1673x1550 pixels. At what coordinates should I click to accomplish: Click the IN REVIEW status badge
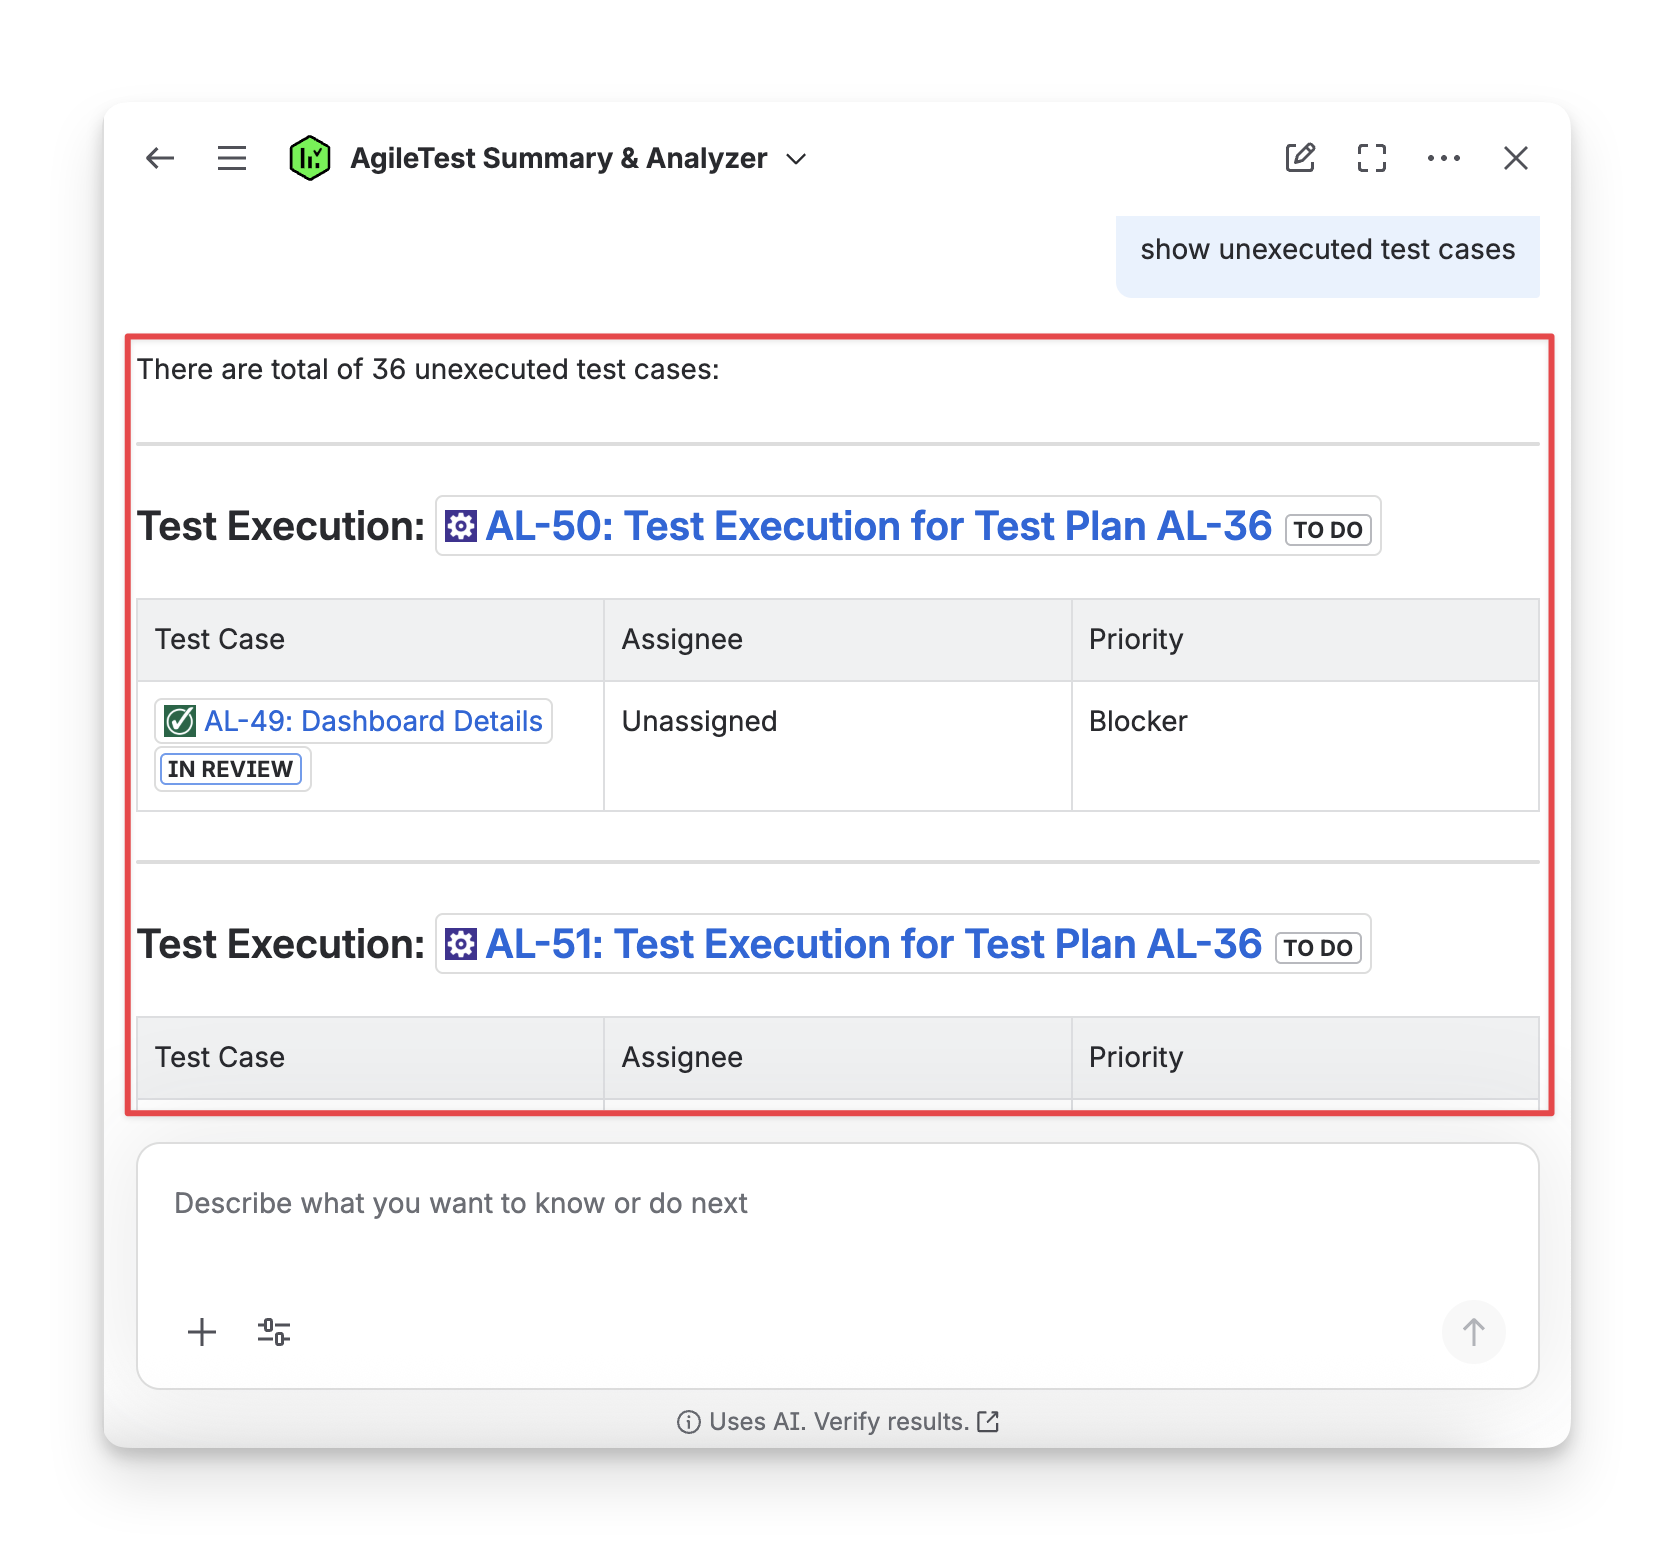coord(231,769)
